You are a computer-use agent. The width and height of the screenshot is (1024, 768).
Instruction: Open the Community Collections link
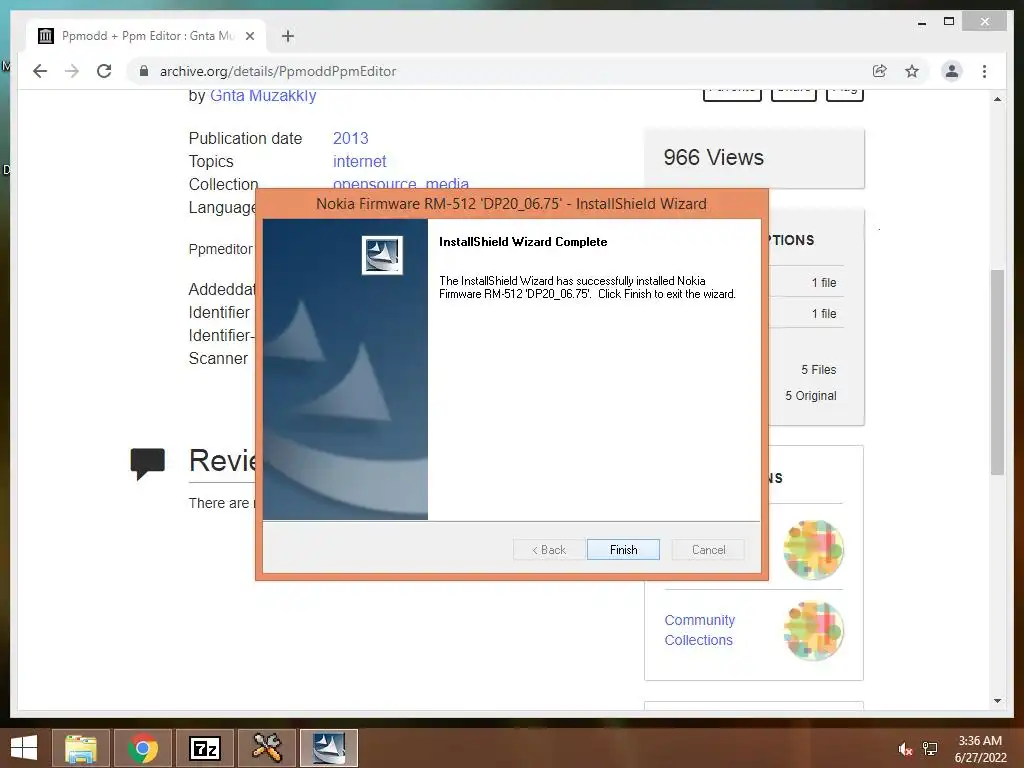[x=699, y=630]
